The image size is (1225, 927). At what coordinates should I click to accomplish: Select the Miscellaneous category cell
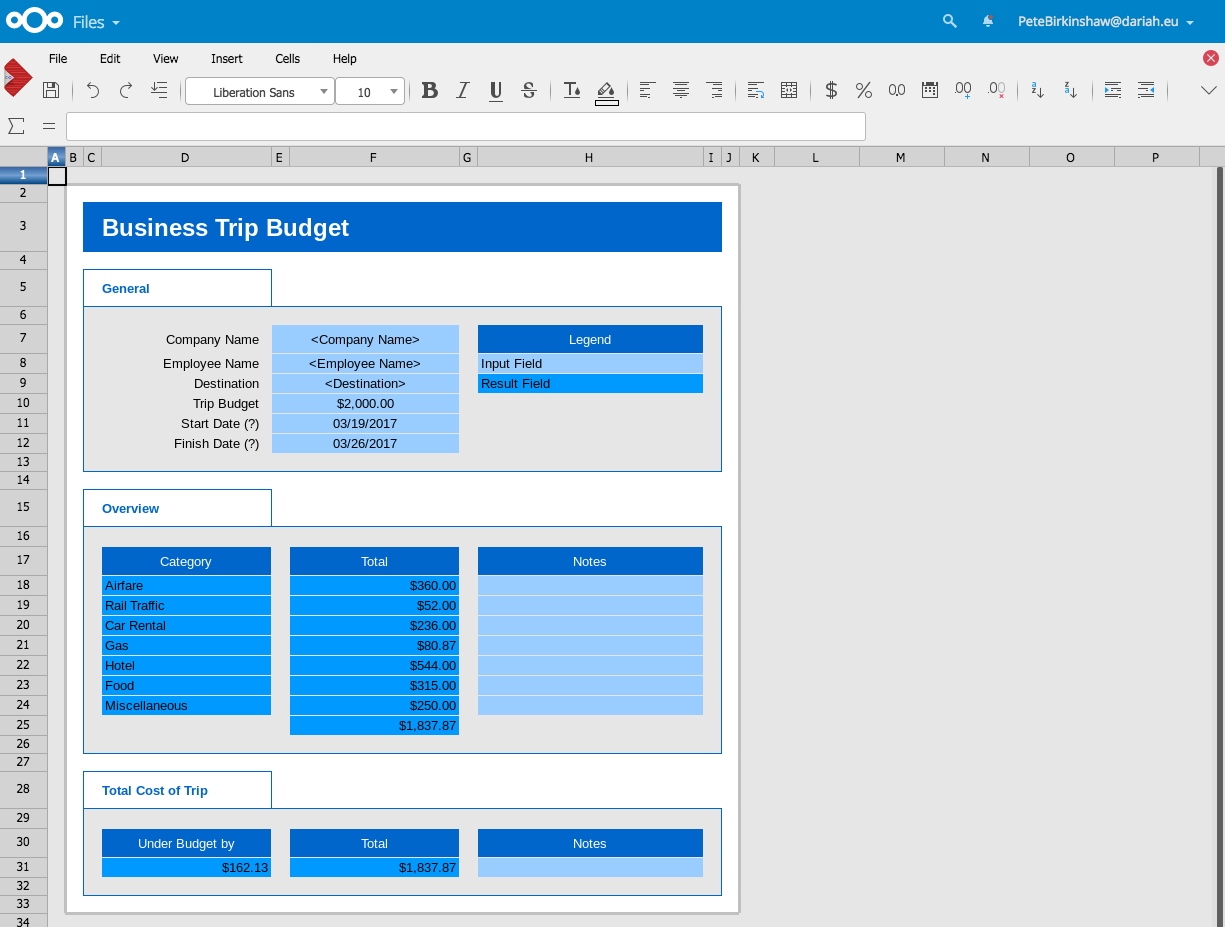click(186, 706)
